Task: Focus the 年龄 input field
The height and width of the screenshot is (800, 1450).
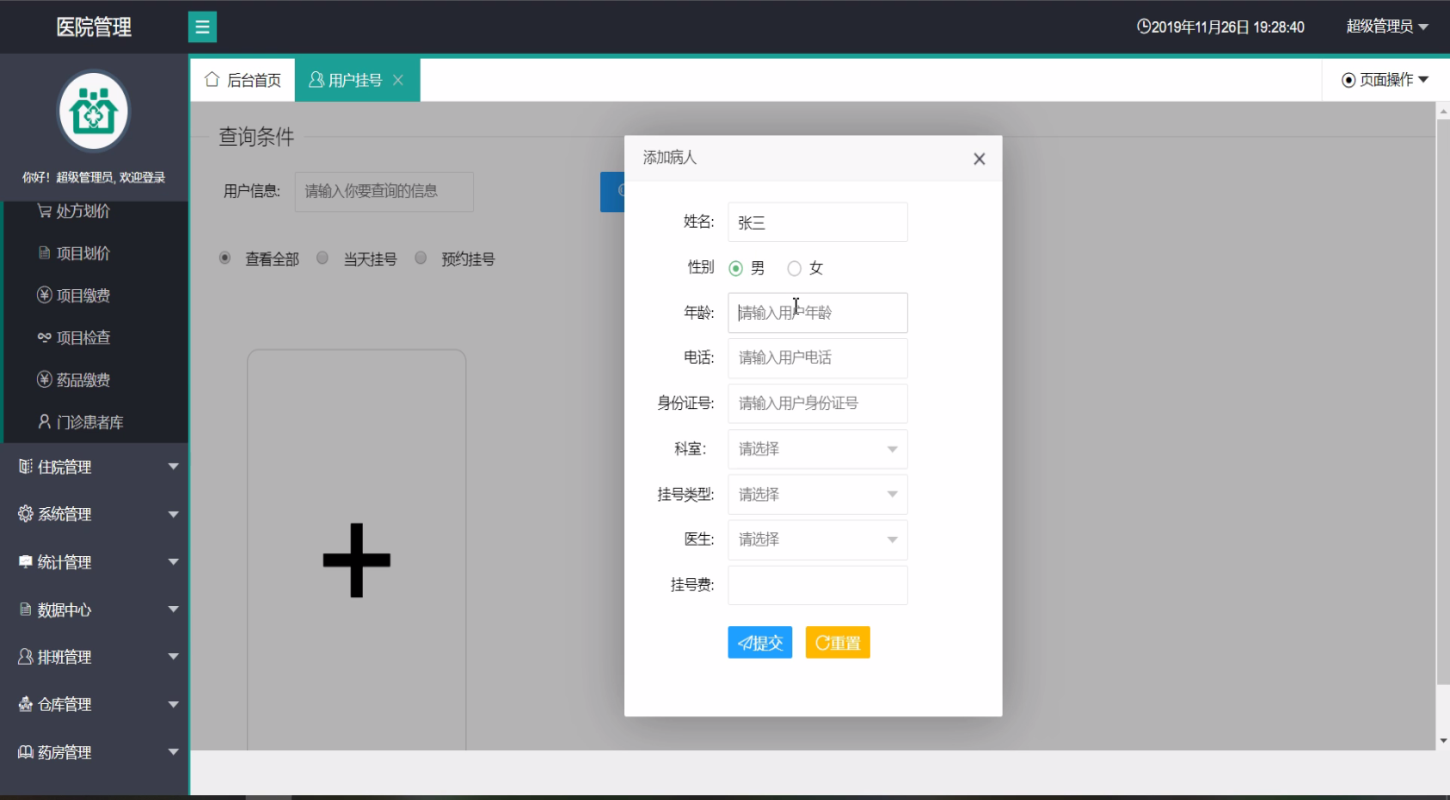Action: [x=817, y=312]
